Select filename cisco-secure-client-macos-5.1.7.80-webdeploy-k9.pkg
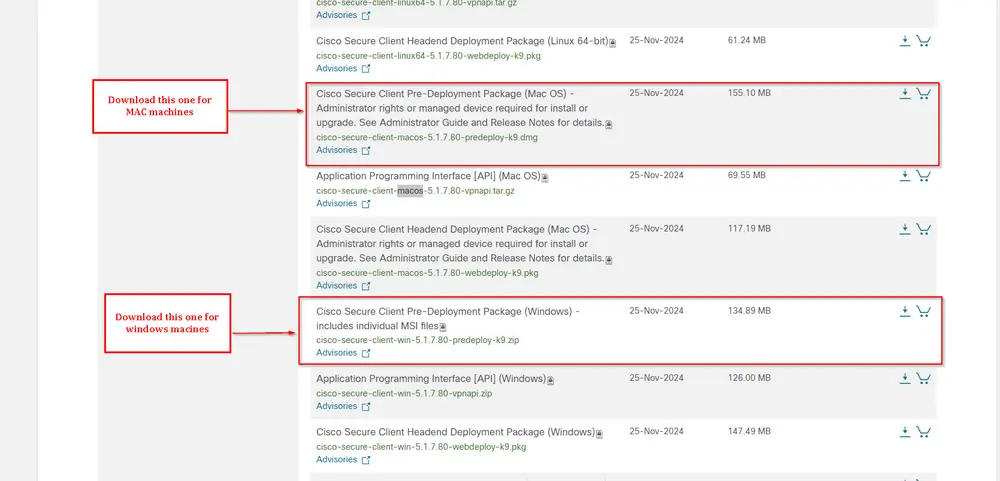The image size is (1000, 481). coord(427,273)
